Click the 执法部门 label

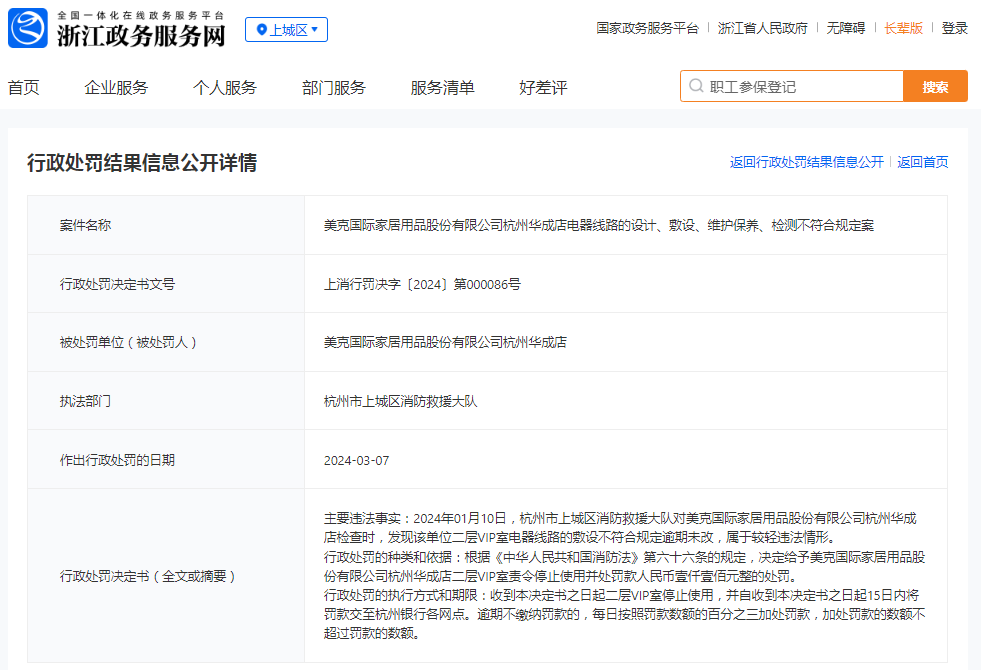coord(85,401)
